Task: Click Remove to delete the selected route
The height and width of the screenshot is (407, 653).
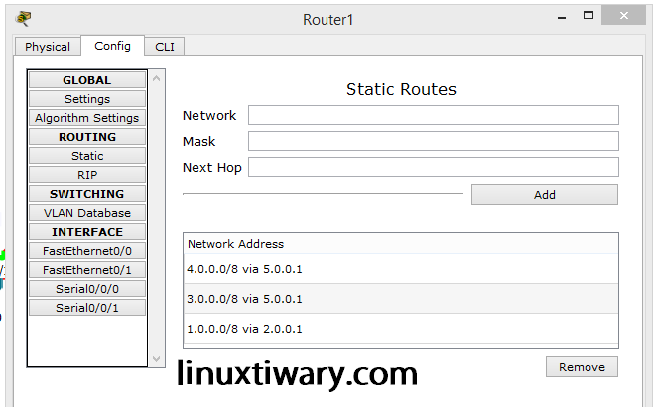Action: tap(581, 367)
